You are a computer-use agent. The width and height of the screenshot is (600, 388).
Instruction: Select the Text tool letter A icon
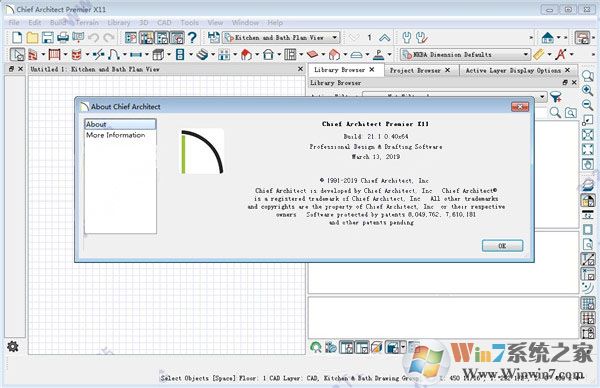coord(561,54)
